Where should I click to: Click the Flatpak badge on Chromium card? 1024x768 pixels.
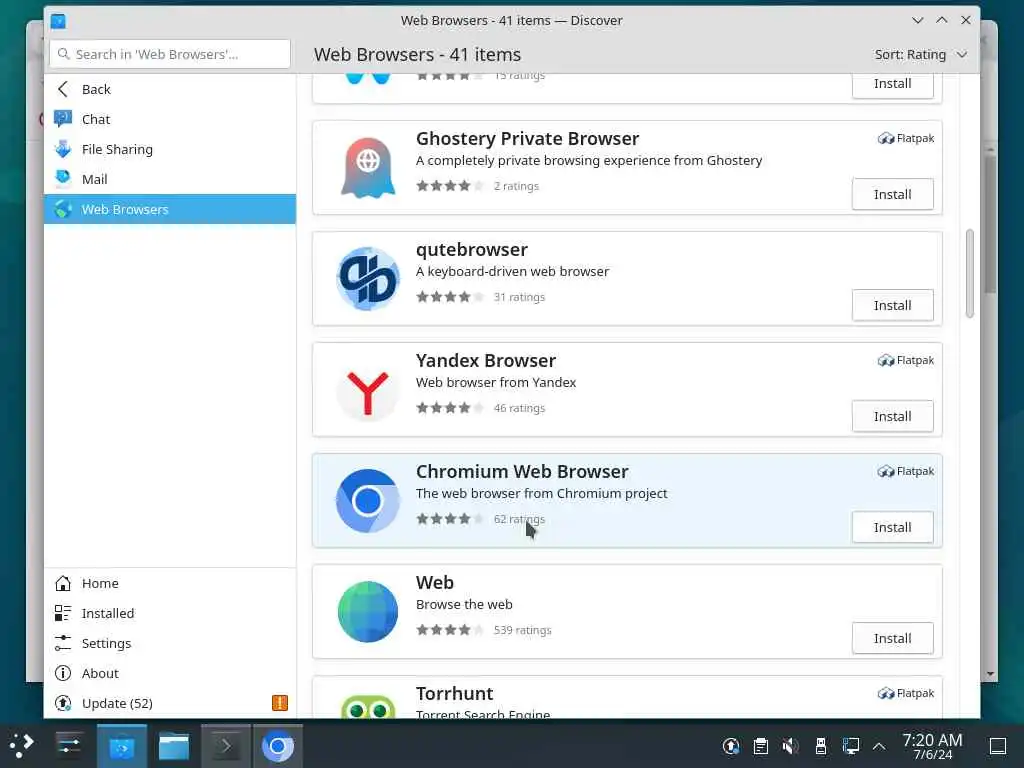click(x=906, y=472)
